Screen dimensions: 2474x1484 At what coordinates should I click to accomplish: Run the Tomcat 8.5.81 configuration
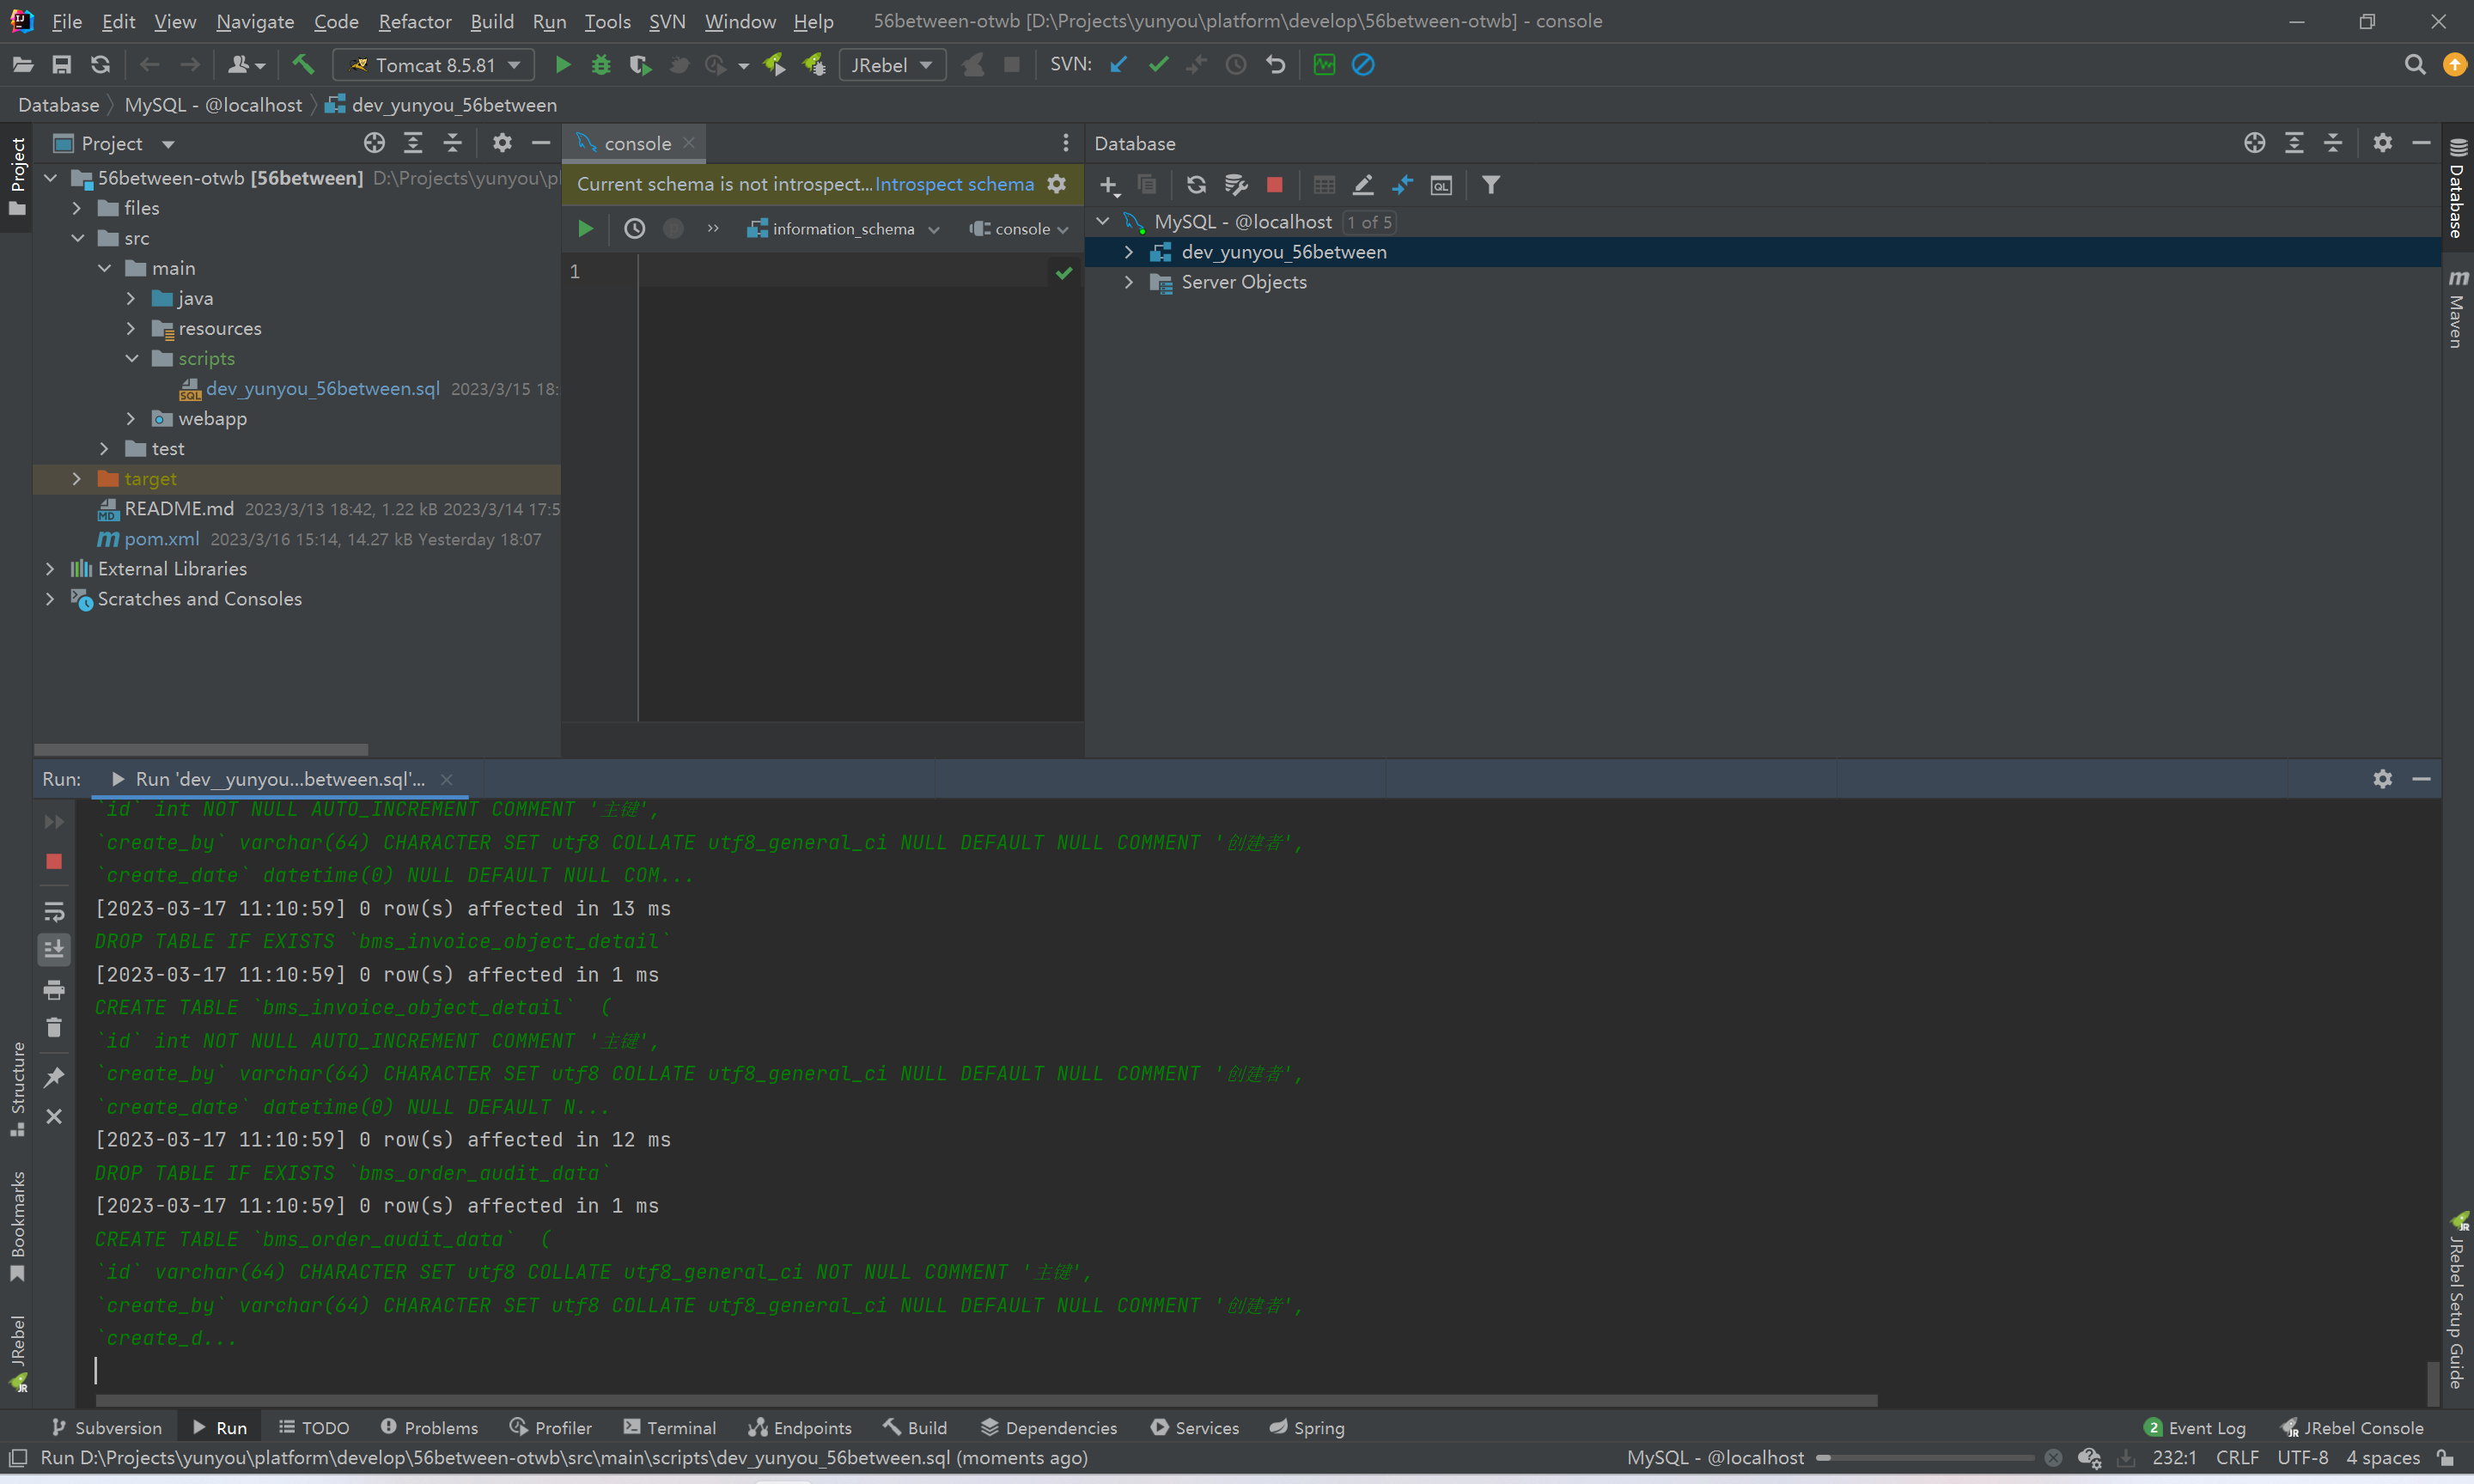click(x=563, y=65)
